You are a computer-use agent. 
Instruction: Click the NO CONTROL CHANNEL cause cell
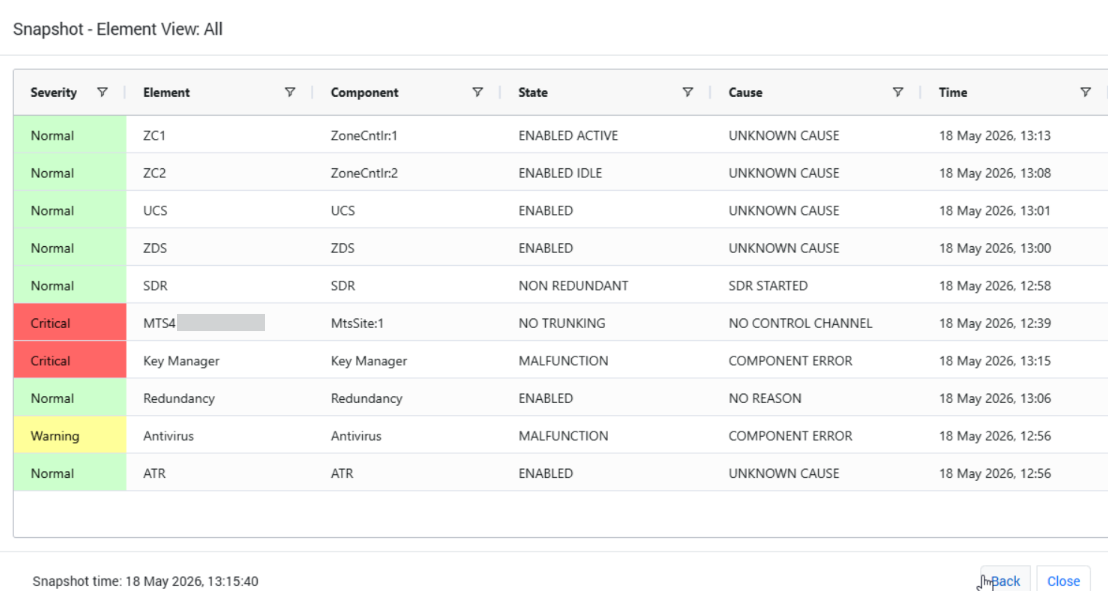tap(816, 323)
